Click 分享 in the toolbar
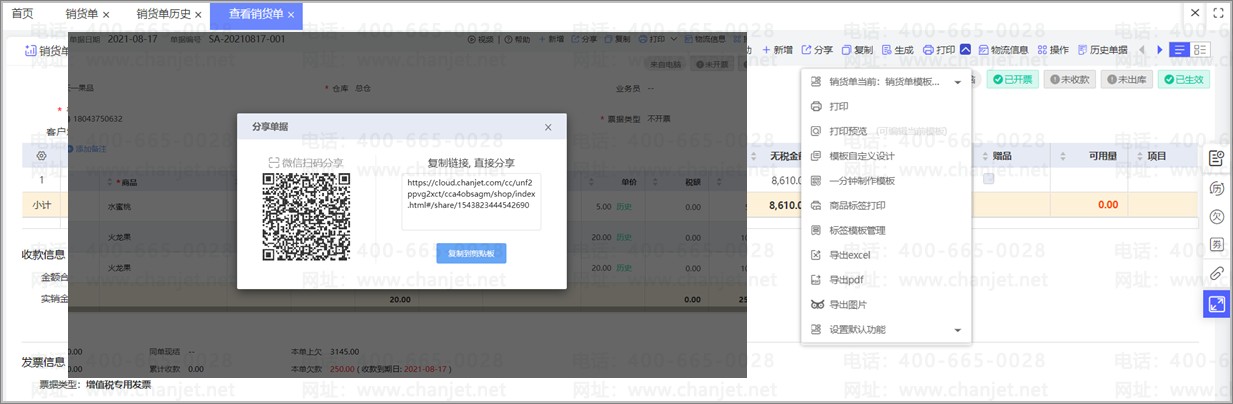The width and height of the screenshot is (1233, 404). click(817, 49)
